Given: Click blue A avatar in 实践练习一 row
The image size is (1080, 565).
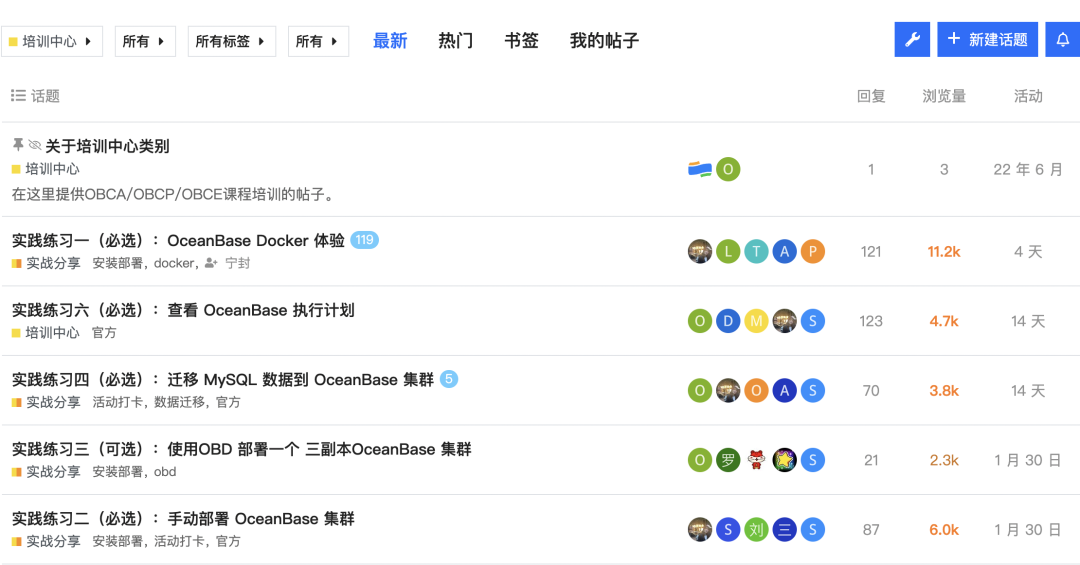Looking at the screenshot, I should [785, 251].
